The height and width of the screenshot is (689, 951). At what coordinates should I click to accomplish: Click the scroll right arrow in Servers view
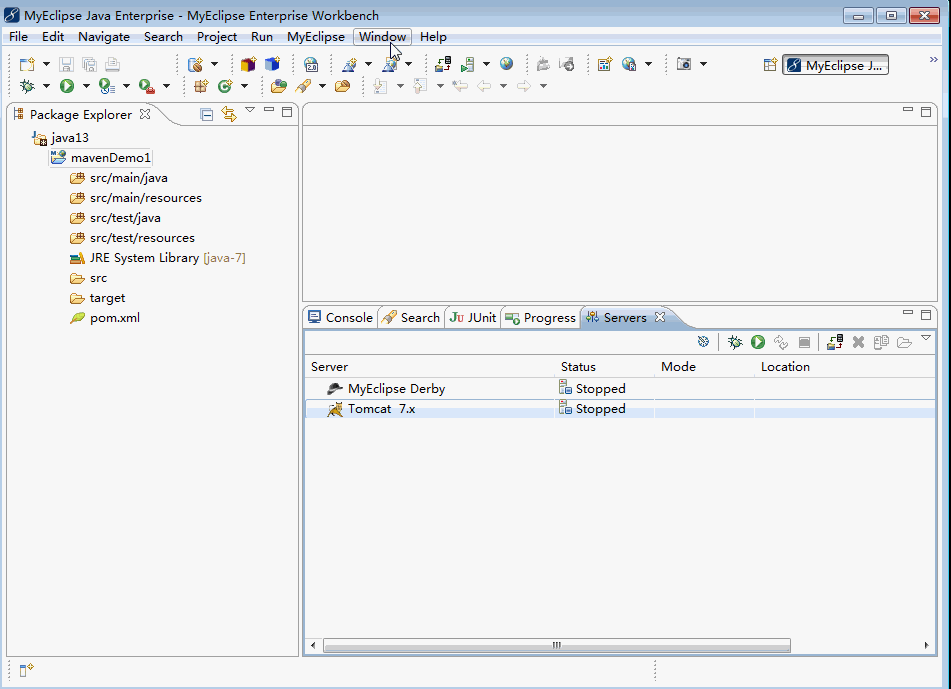926,645
